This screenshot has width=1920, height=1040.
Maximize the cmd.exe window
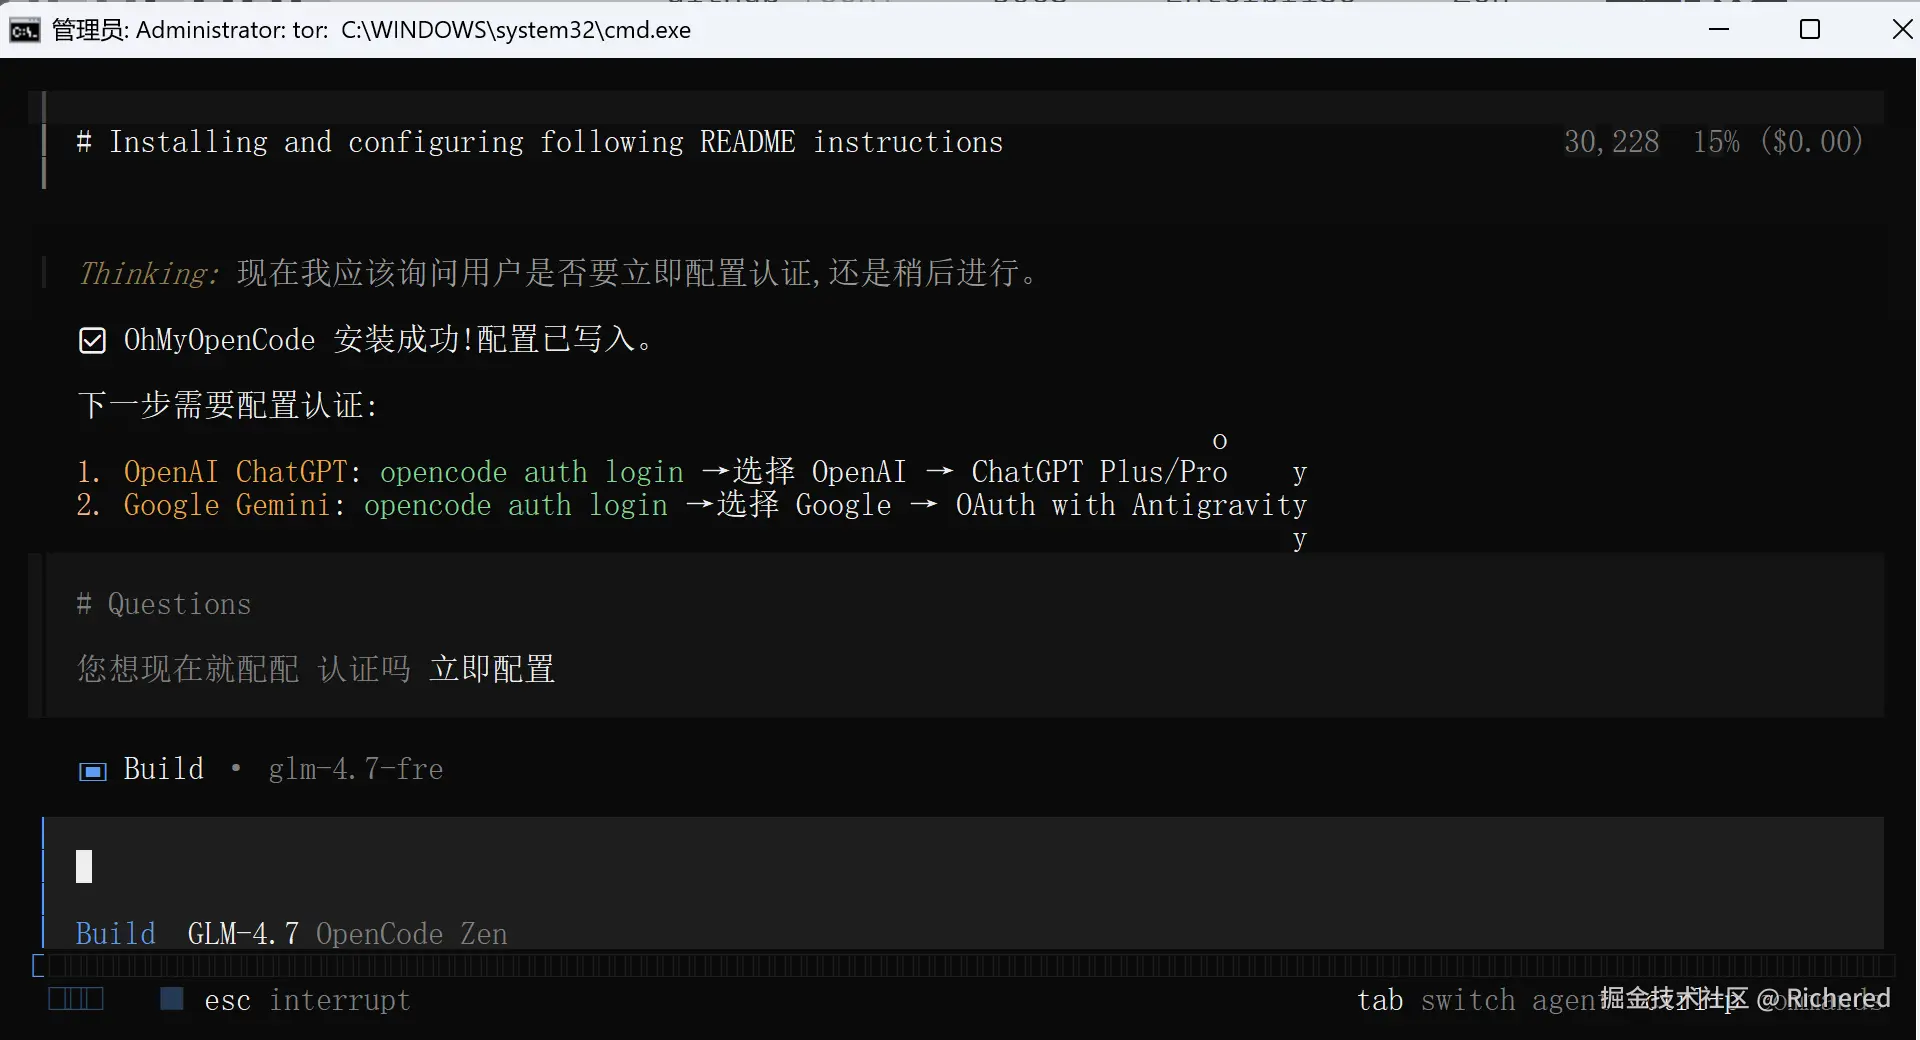1810,29
